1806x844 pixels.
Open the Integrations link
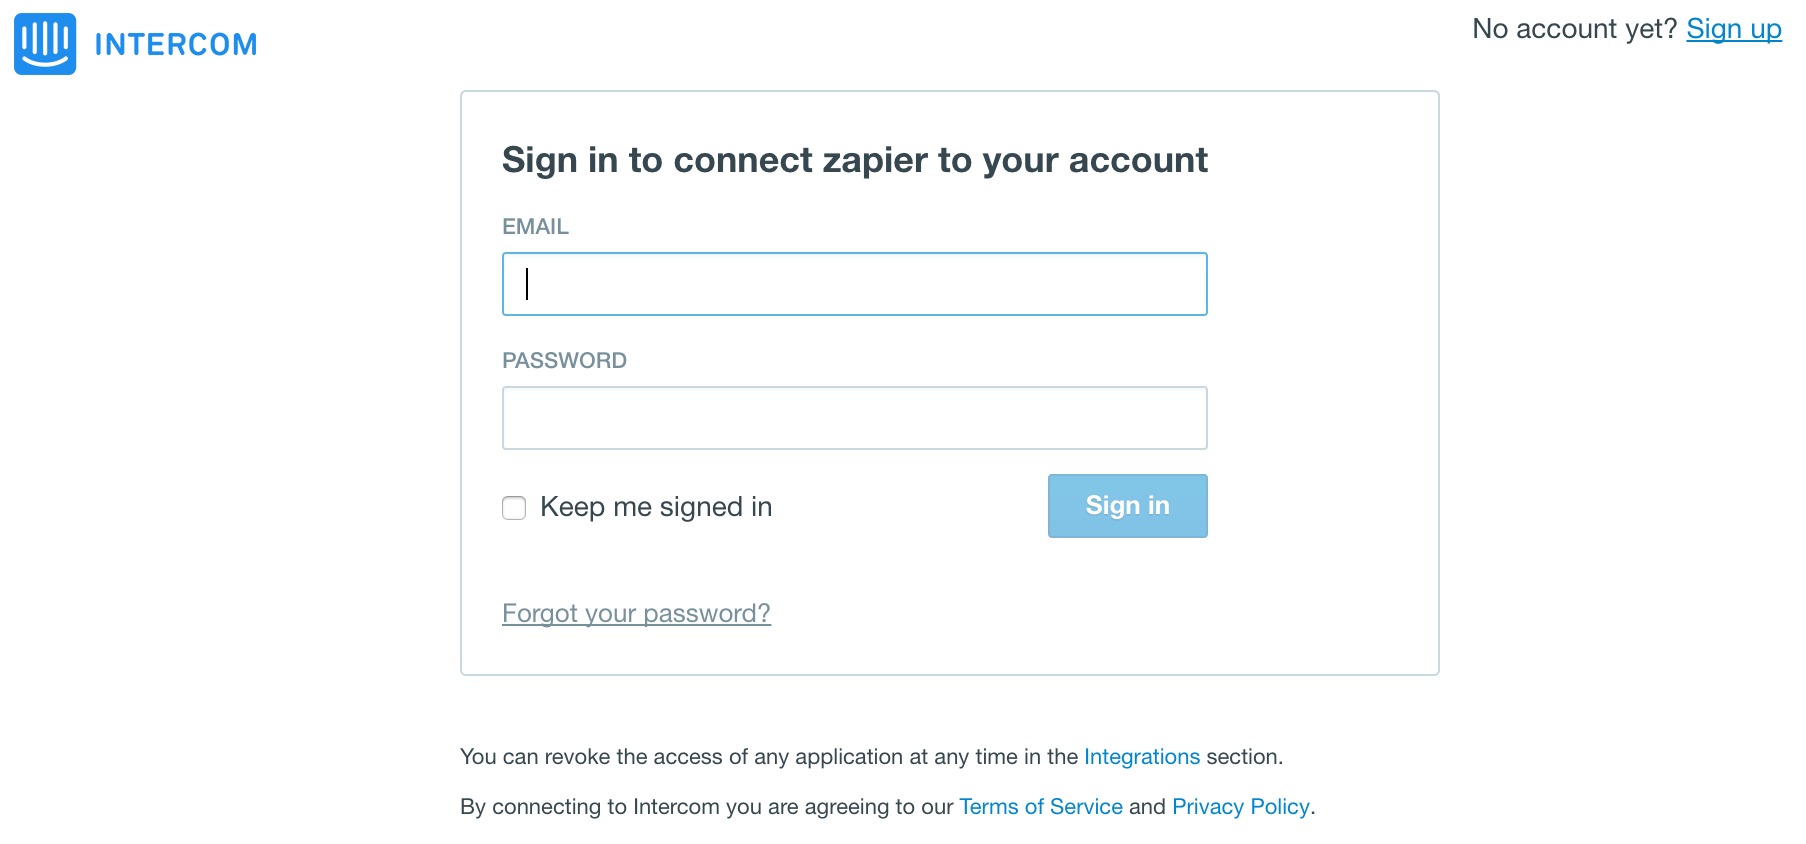click(1142, 757)
